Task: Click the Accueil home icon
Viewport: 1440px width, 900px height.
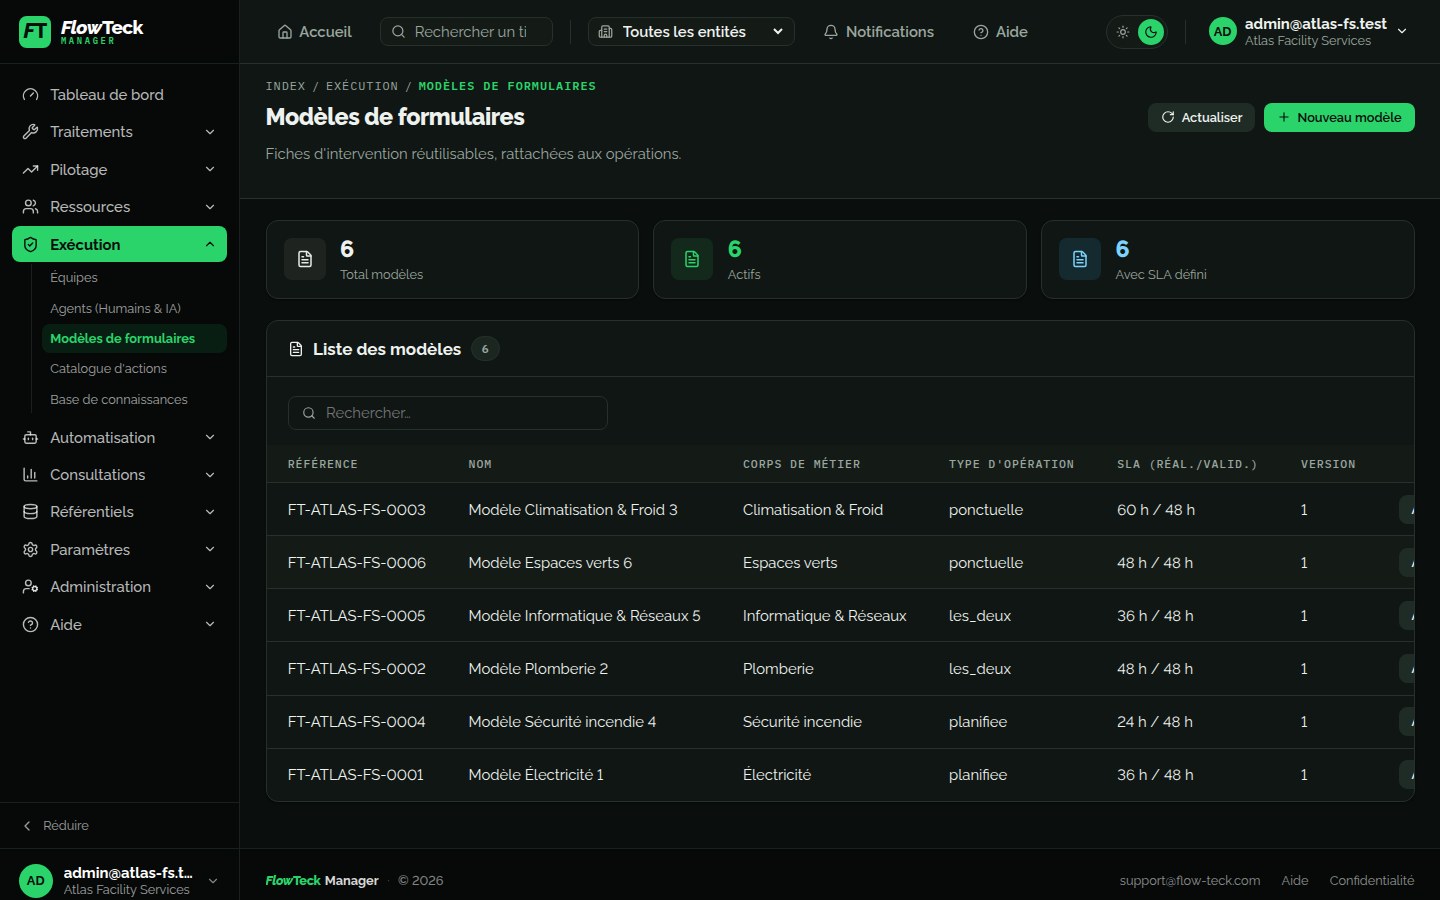Action: [x=285, y=32]
